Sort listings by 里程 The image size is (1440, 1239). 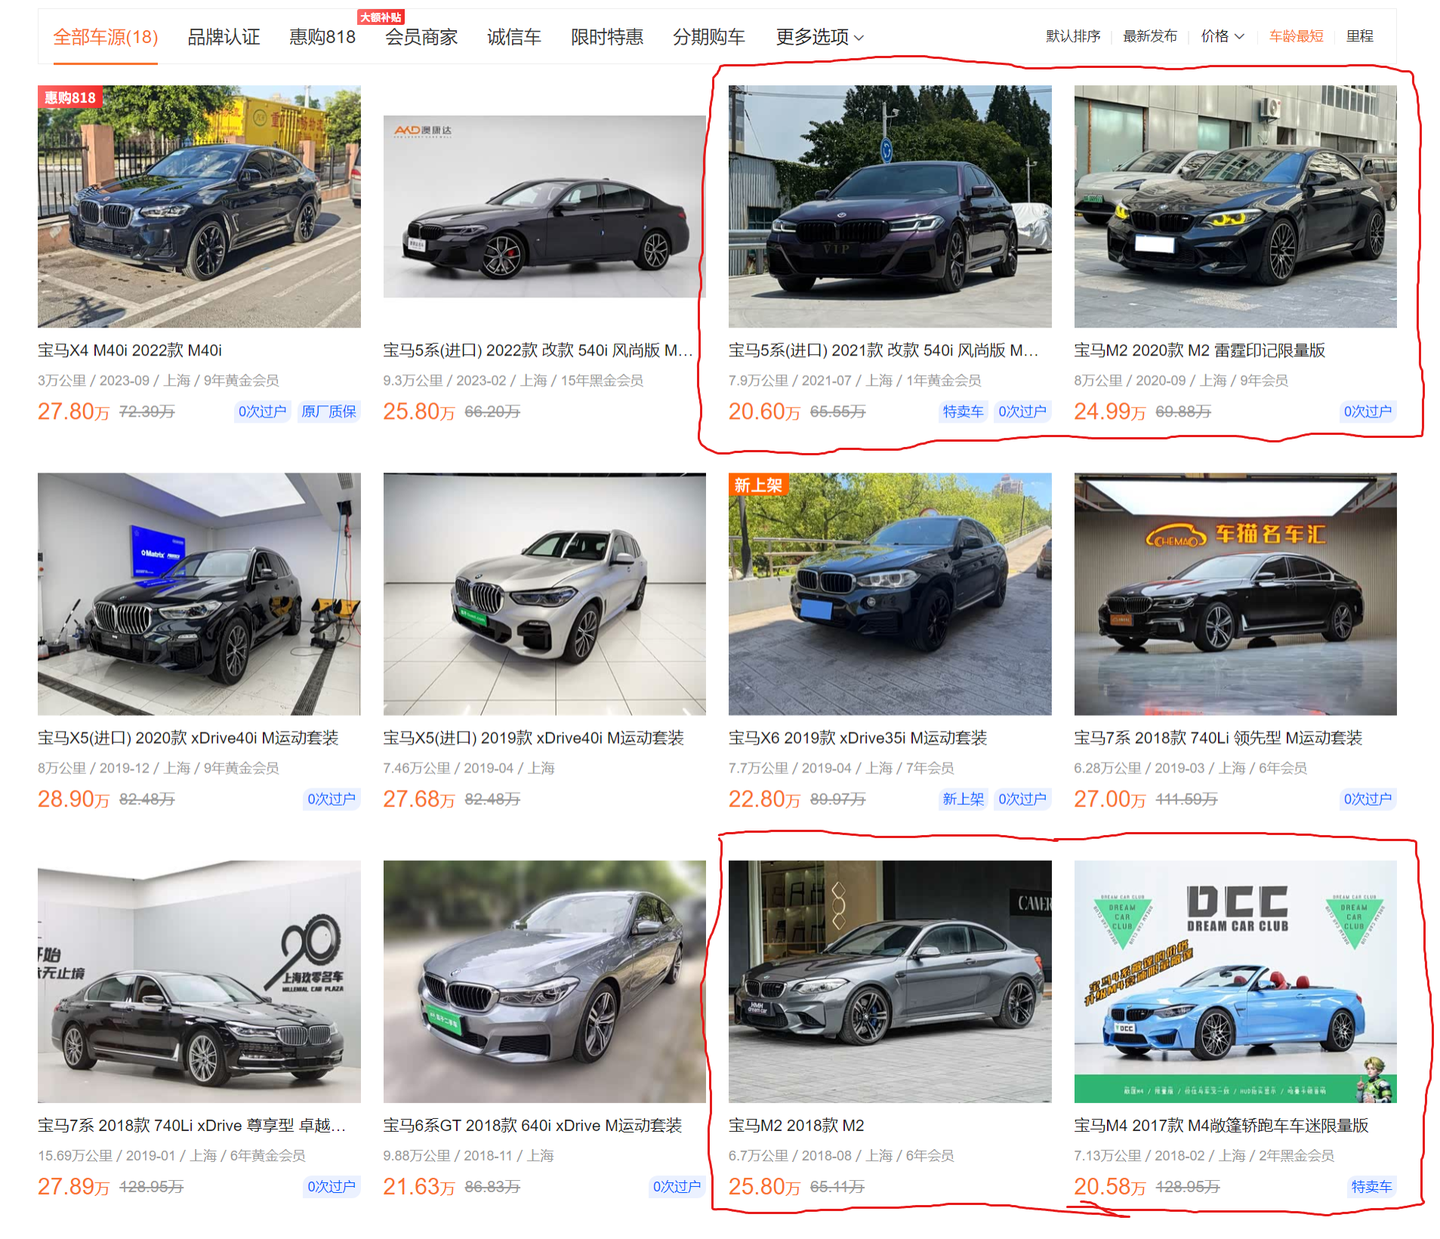click(x=1360, y=36)
